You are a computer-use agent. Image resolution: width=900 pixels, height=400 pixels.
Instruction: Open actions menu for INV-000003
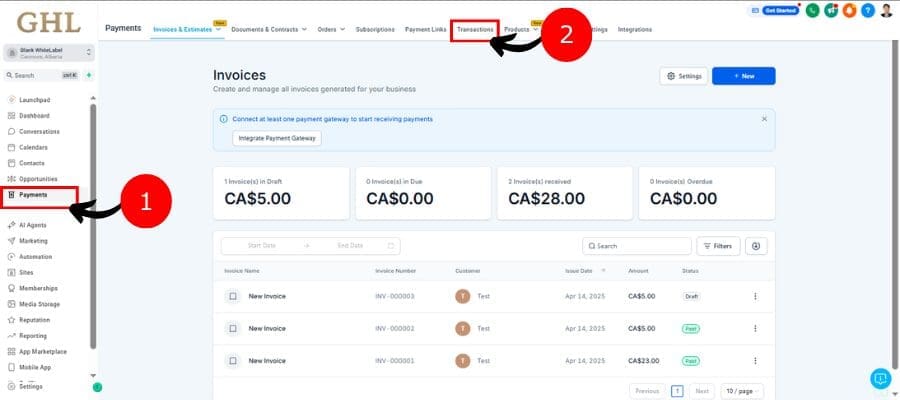pyautogui.click(x=755, y=296)
